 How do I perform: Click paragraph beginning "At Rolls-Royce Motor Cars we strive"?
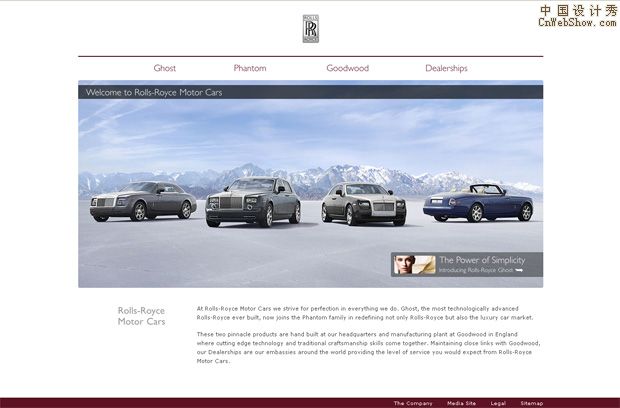tap(365, 313)
